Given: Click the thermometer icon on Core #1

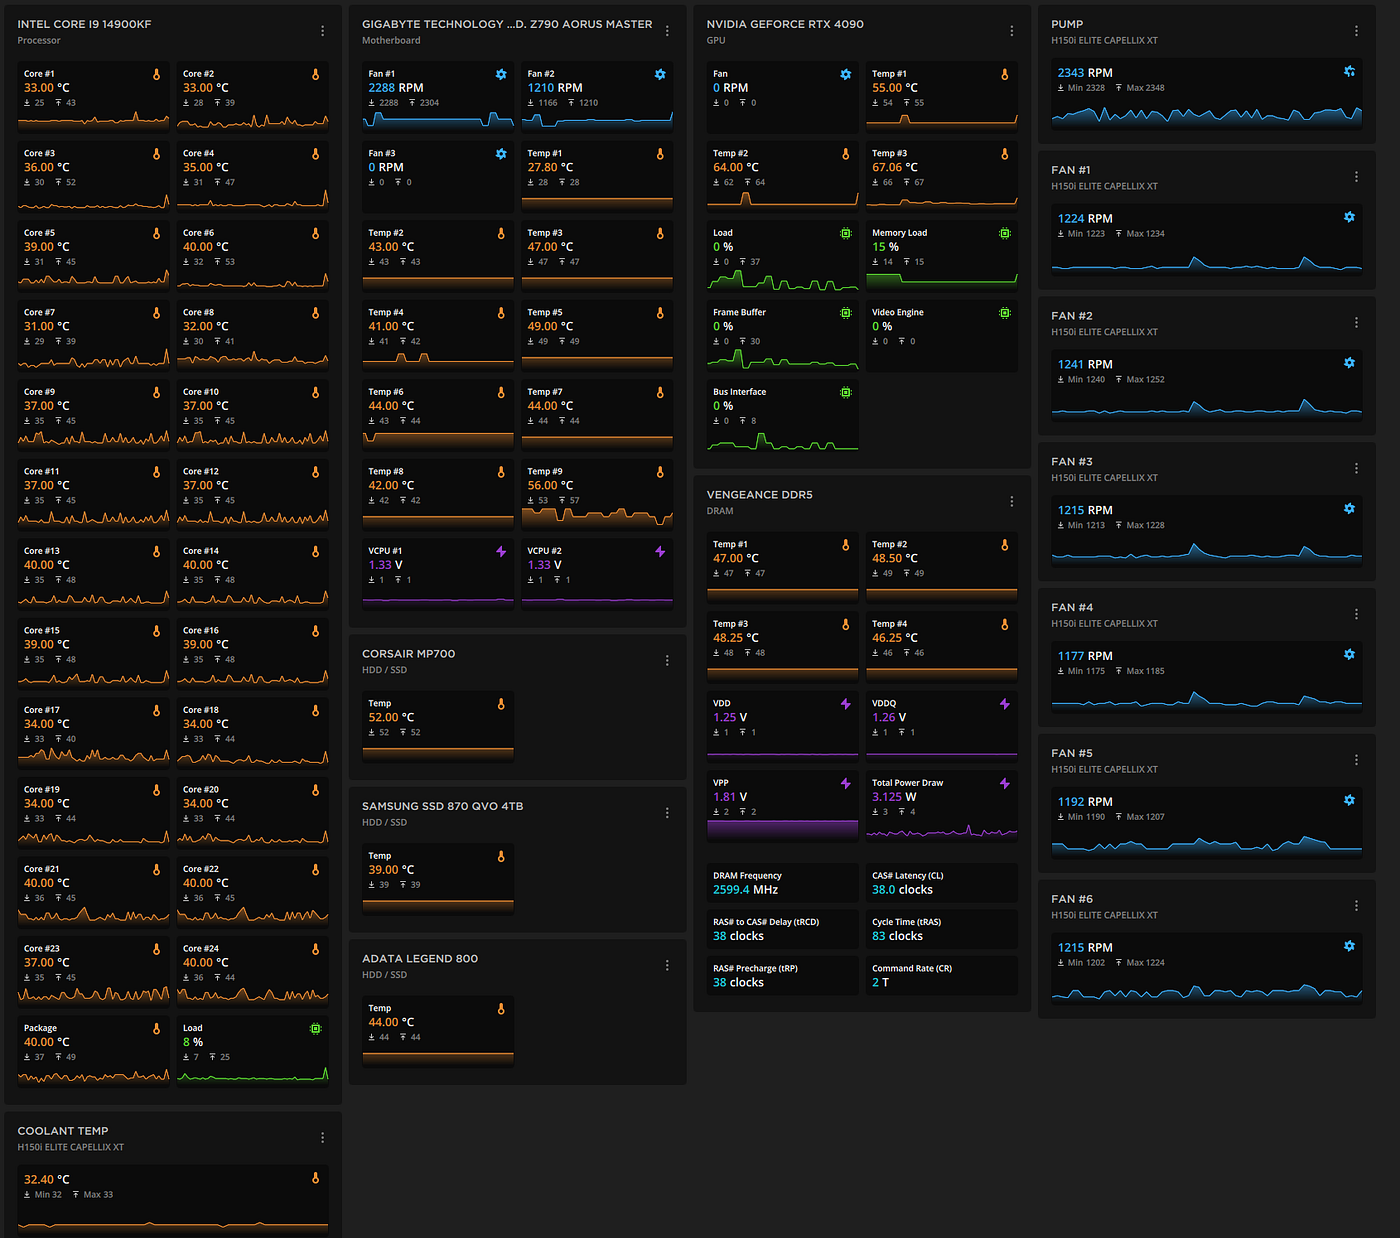Looking at the screenshot, I should tap(156, 74).
